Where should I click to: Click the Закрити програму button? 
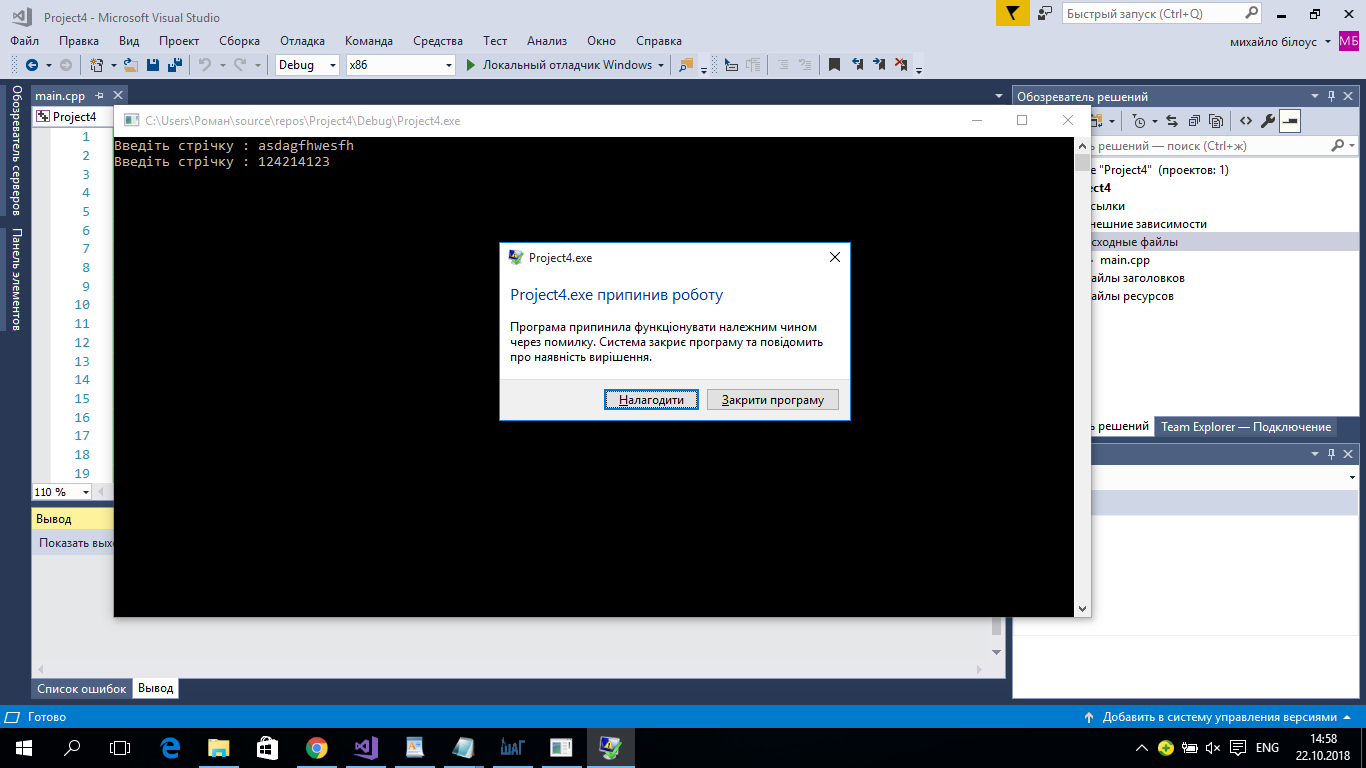772,400
